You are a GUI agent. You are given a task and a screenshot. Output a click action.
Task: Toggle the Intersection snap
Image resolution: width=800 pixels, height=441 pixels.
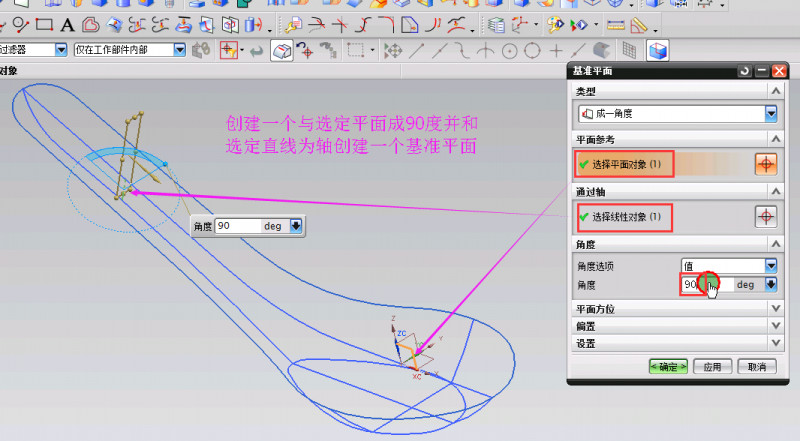[485, 50]
